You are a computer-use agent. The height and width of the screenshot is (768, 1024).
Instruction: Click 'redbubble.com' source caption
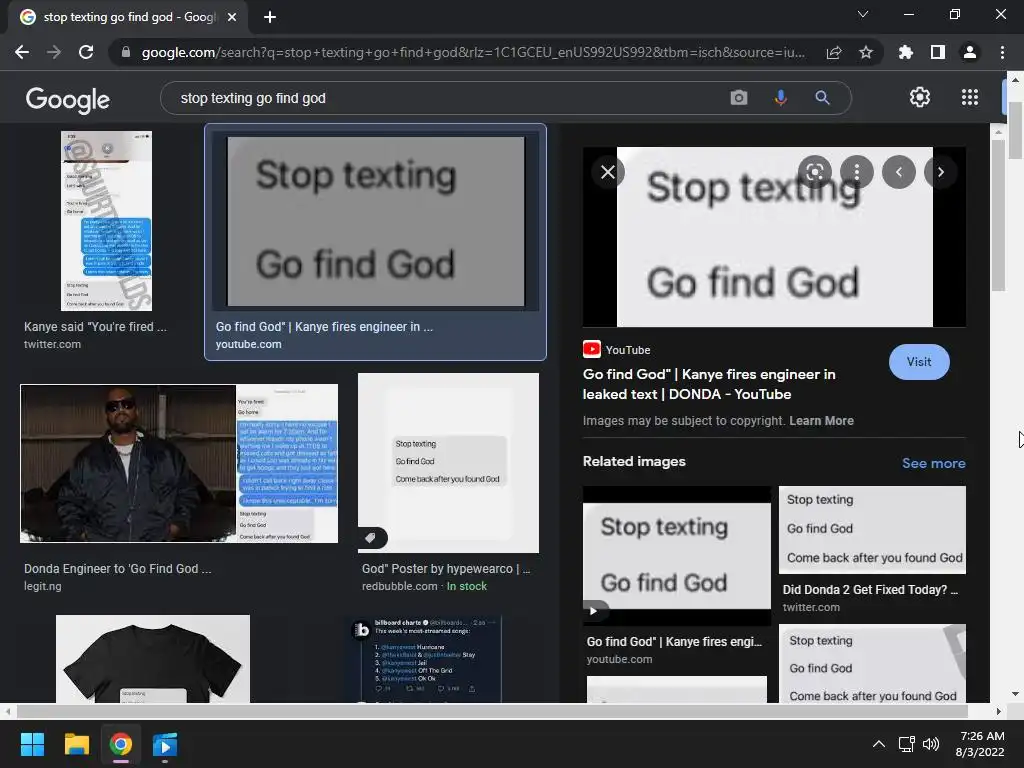(x=400, y=586)
